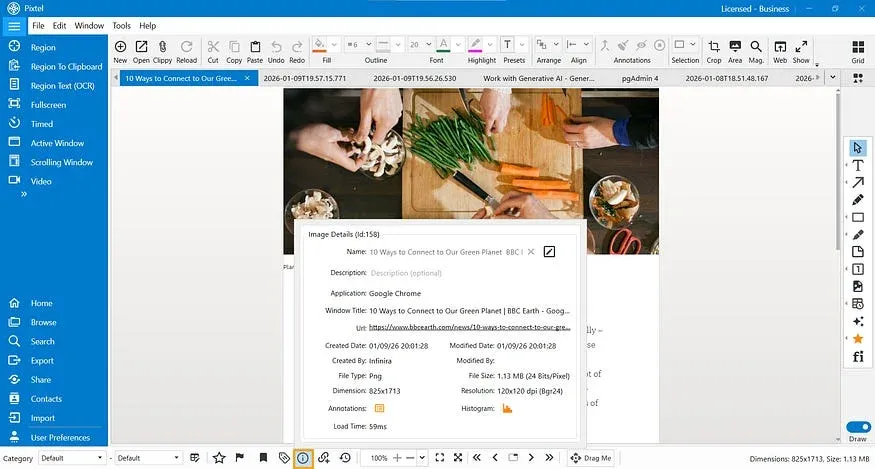This screenshot has width=875, height=469.
Task: Click the link-add icon in bottom bar
Action: 324,458
